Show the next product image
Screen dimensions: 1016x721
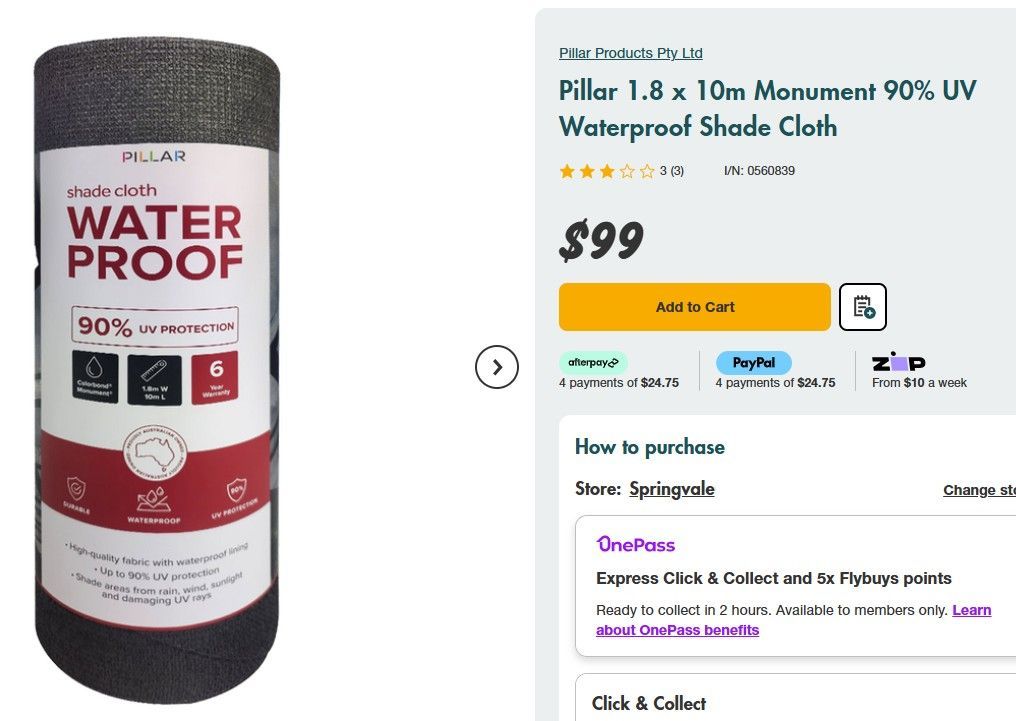point(496,367)
